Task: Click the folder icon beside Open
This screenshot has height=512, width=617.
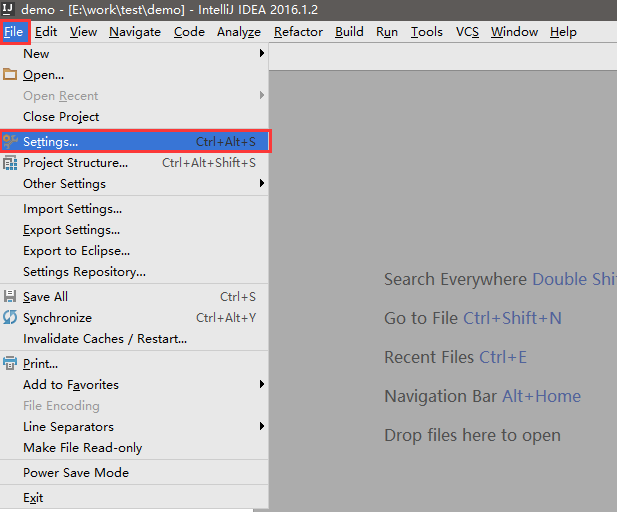Action: point(10,75)
